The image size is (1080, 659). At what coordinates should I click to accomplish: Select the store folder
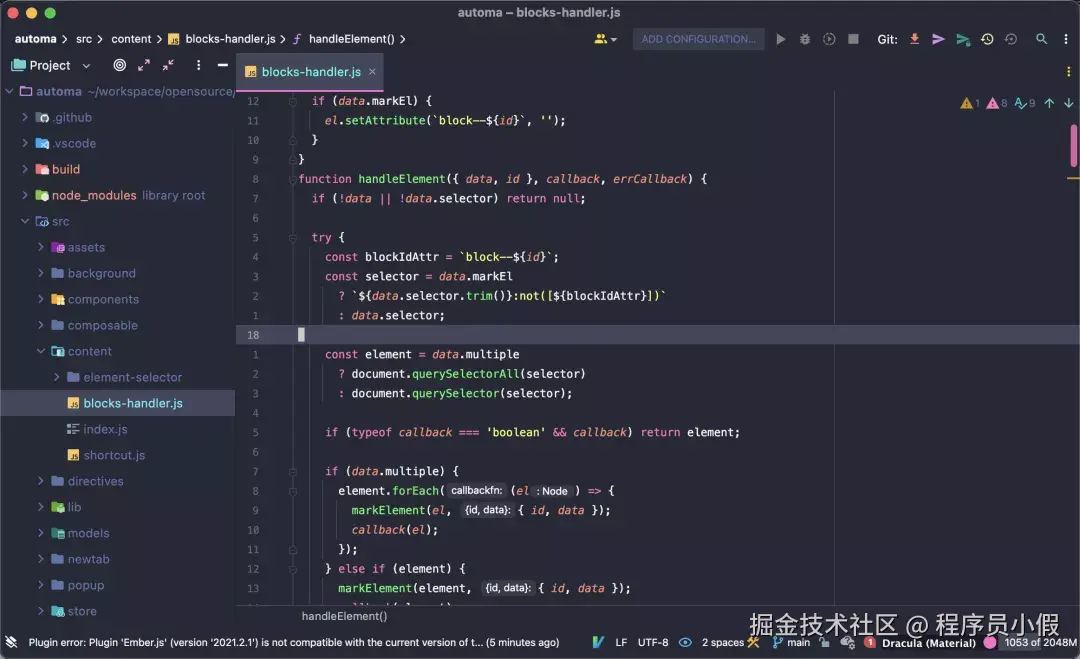[81, 611]
